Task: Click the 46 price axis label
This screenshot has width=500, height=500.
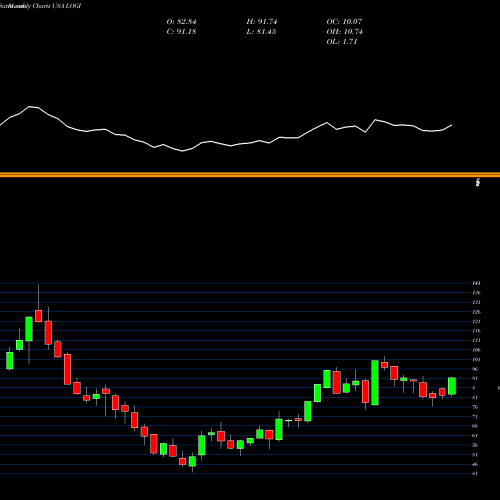Action: [x=475, y=464]
